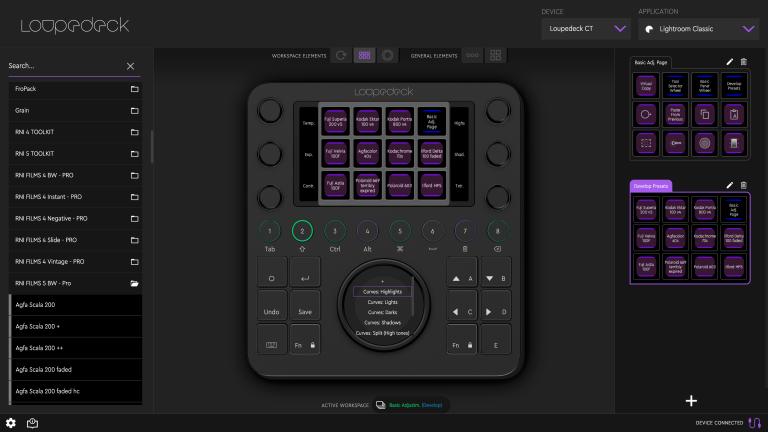Activate round button 5 on the device
The image size is (768, 432).
(x=400, y=231)
